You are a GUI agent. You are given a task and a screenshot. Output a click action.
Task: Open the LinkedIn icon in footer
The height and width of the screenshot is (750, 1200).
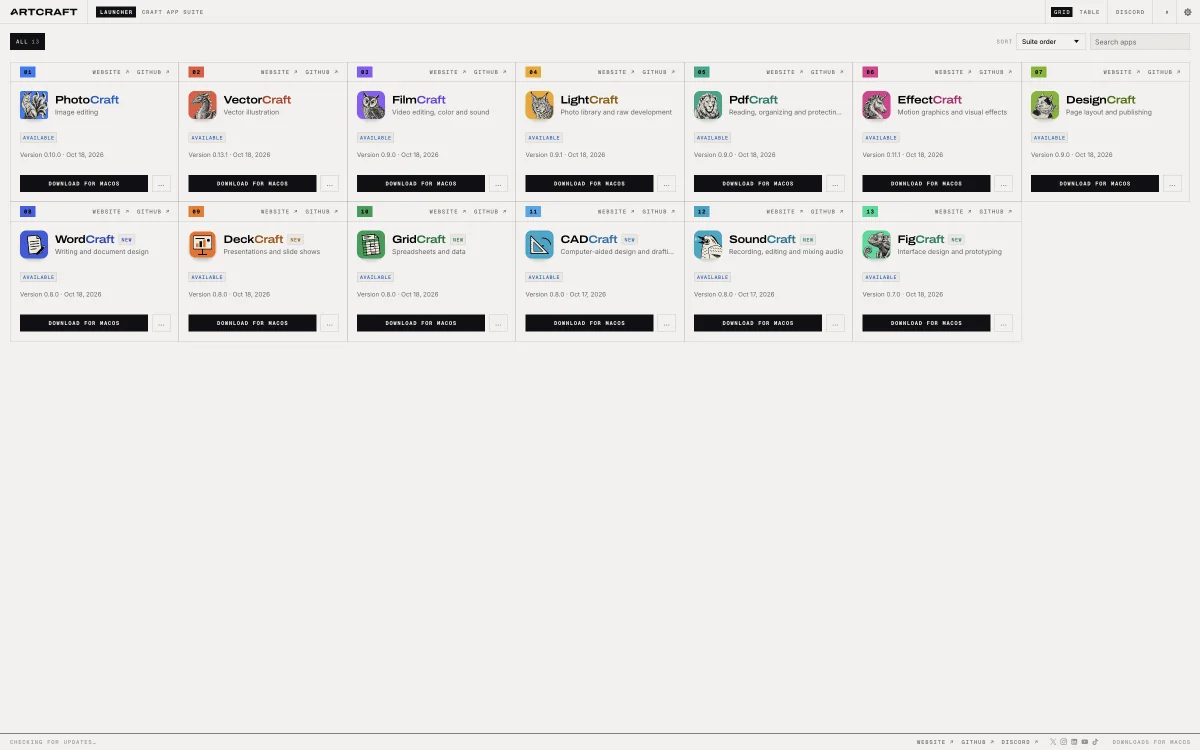[x=1074, y=742]
